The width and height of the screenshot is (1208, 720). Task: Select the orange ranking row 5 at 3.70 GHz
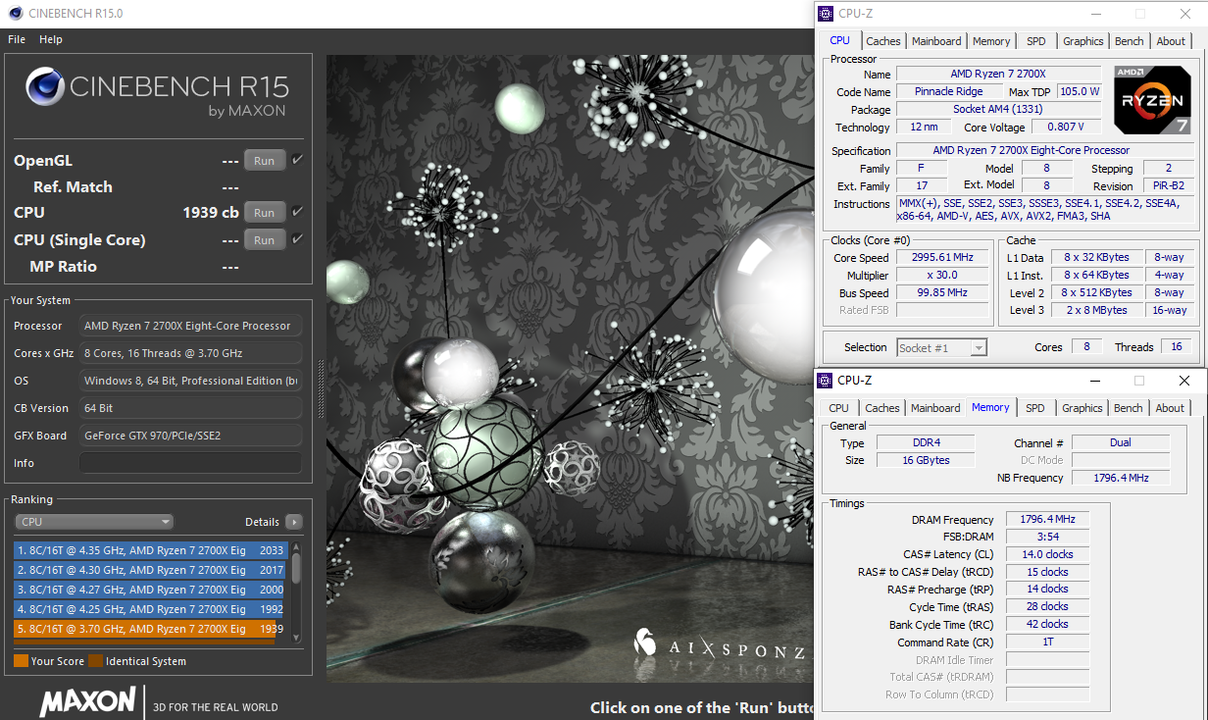[x=150, y=629]
